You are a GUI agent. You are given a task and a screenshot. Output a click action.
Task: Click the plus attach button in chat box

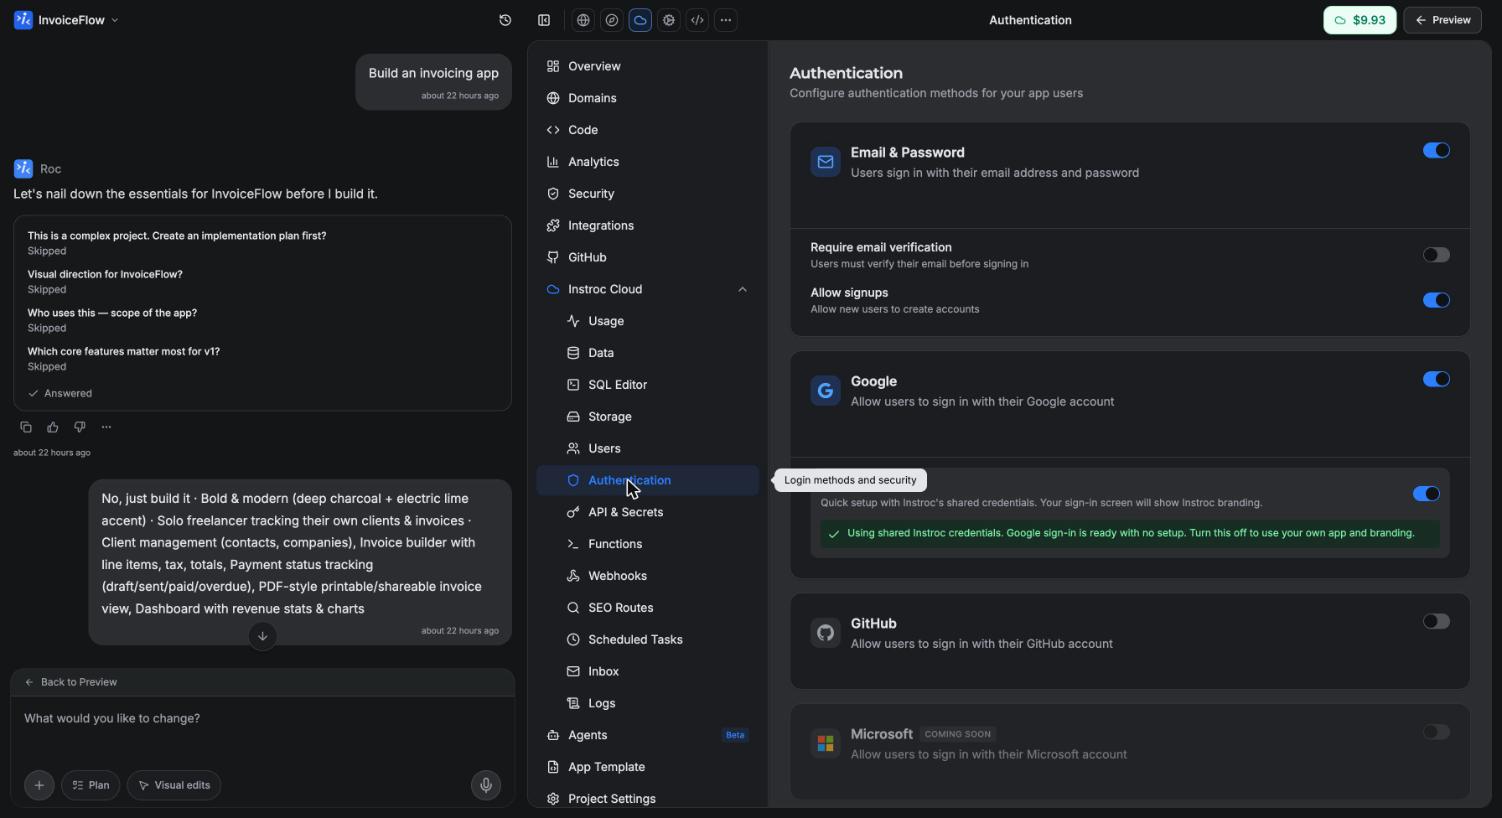pyautogui.click(x=39, y=785)
